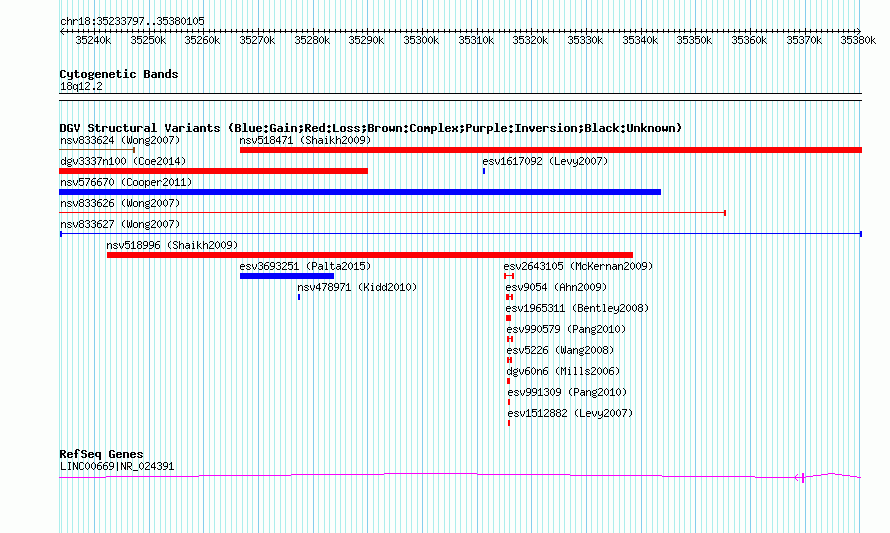The height and width of the screenshot is (533, 890).
Task: Click dgv60n6 (Mills2006) label
Action: click(x=563, y=371)
